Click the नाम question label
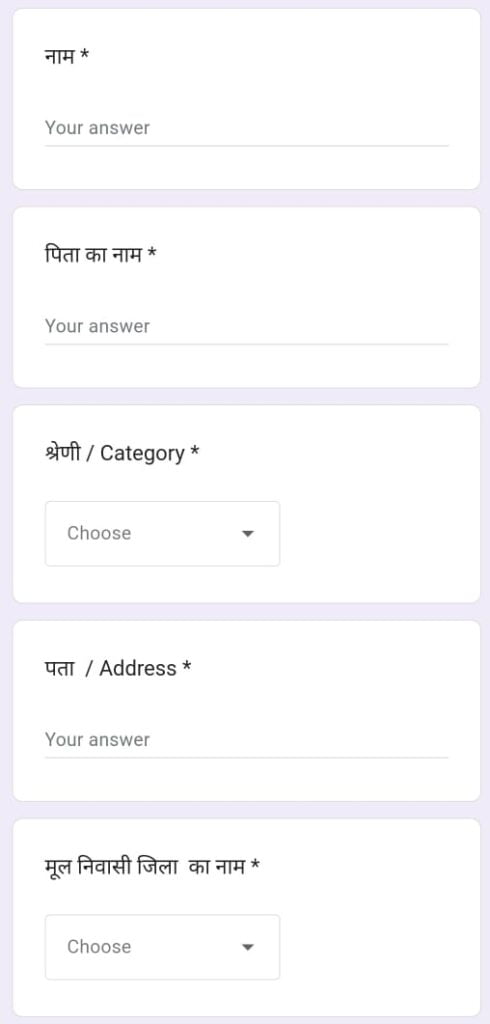 point(59,56)
